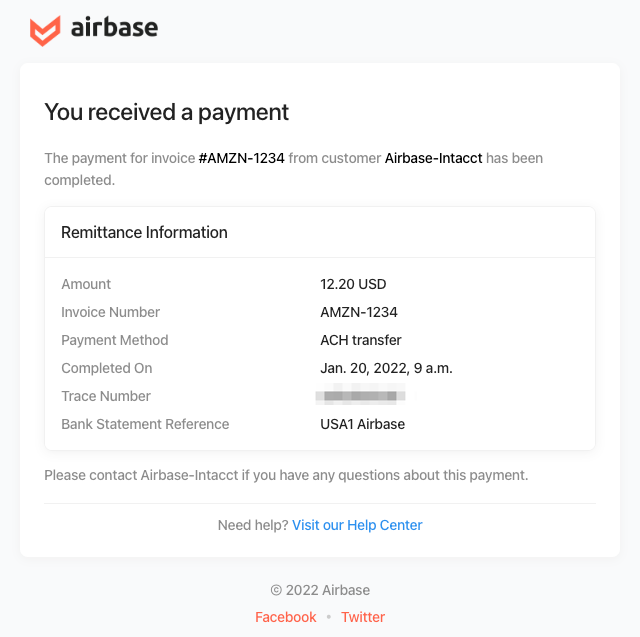Click the Bank Statement Reference label
The width and height of the screenshot is (640, 637).
[145, 424]
